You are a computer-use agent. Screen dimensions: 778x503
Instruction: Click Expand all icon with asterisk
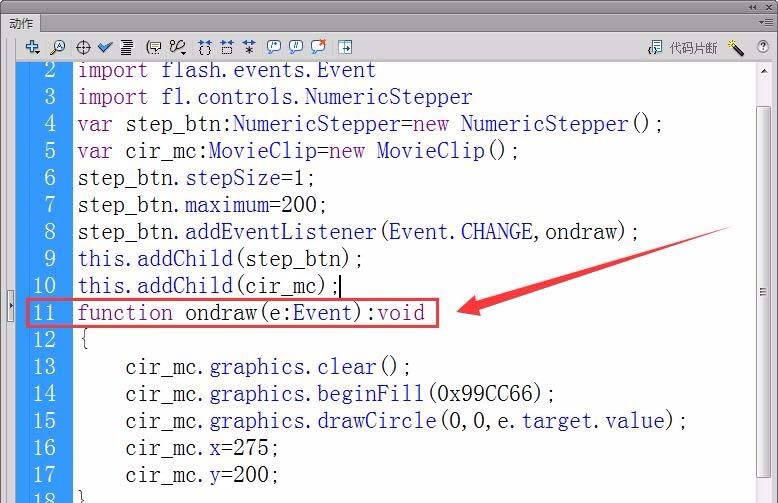coord(249,47)
